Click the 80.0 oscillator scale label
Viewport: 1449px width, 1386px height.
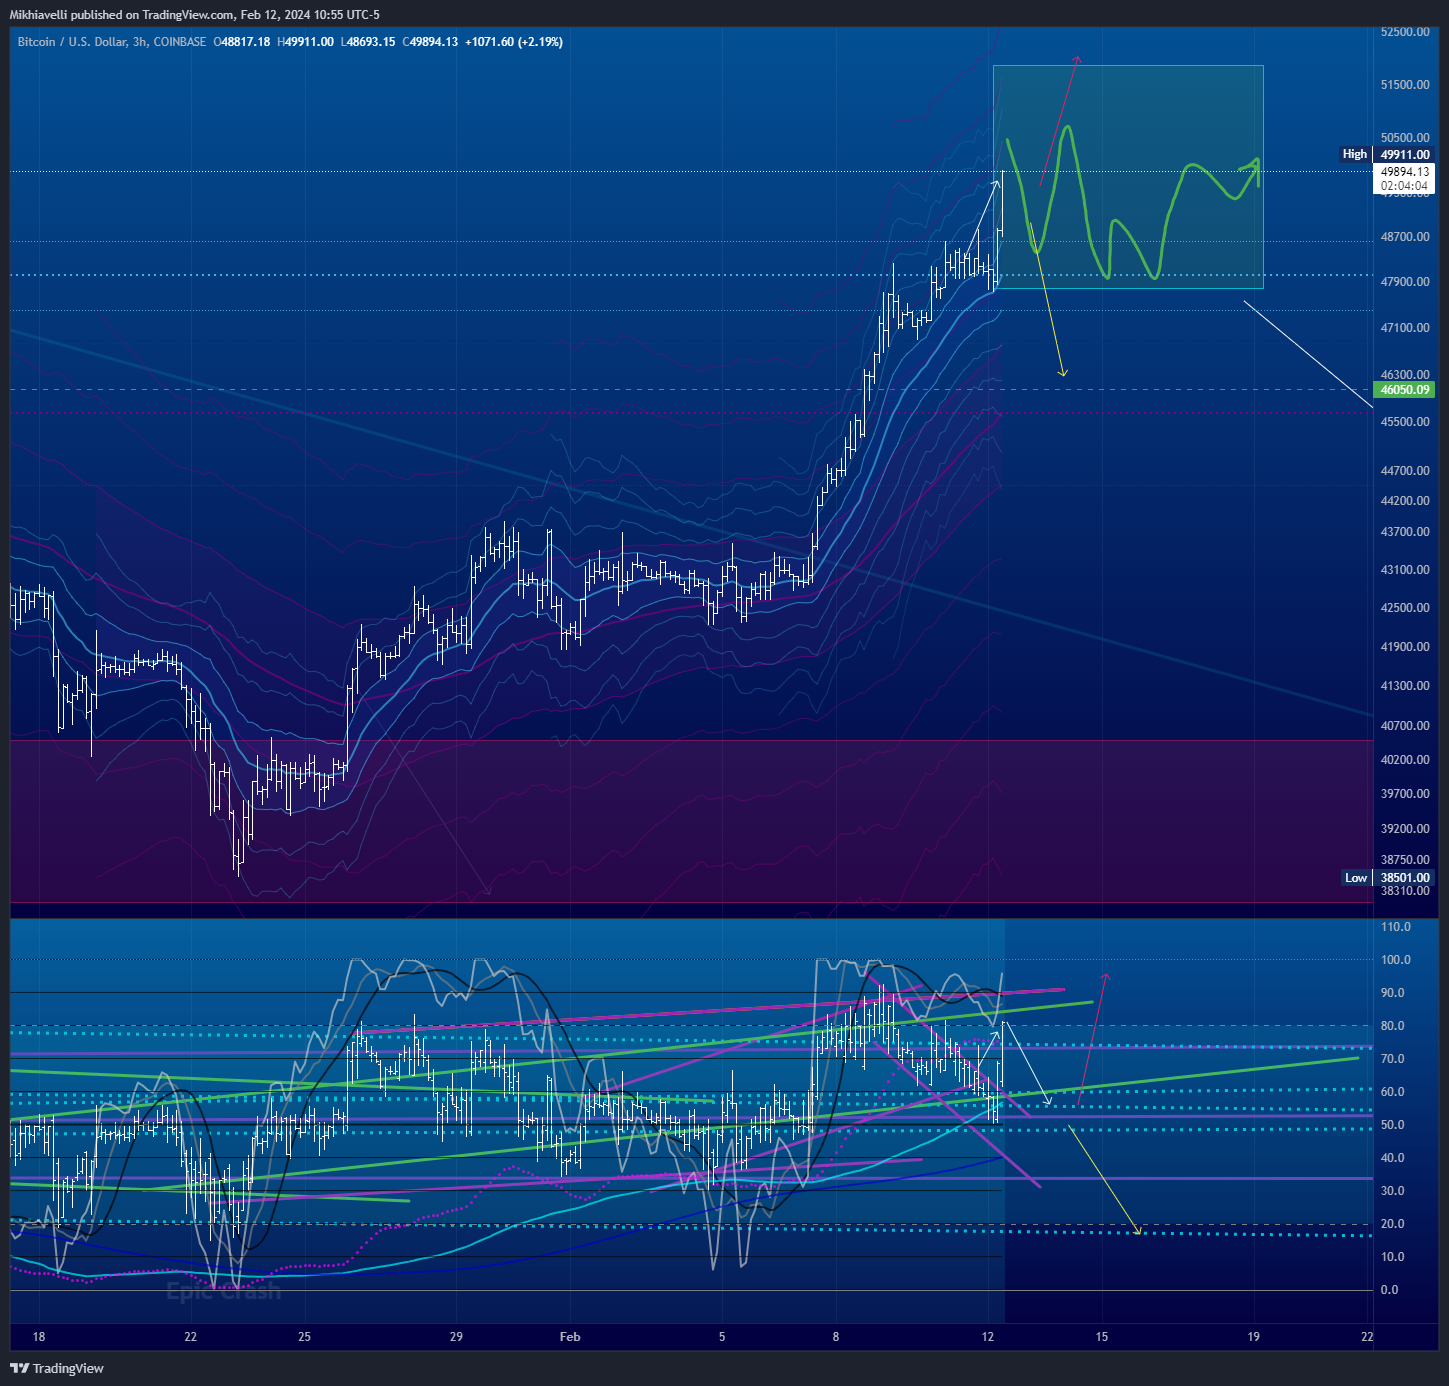tap(1392, 1026)
